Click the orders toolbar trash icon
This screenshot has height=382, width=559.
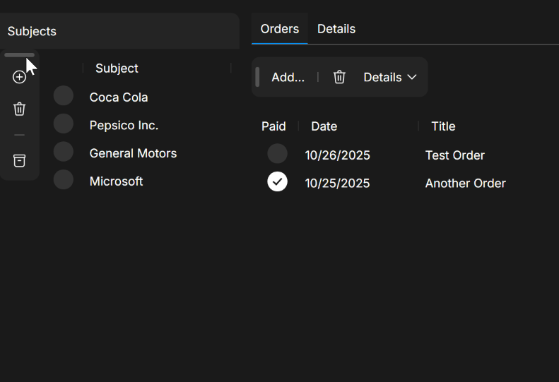pos(339,77)
